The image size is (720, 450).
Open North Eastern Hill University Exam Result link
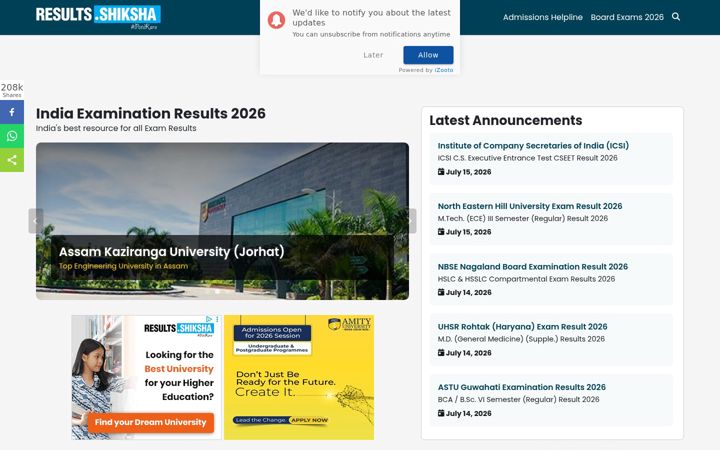coord(530,206)
